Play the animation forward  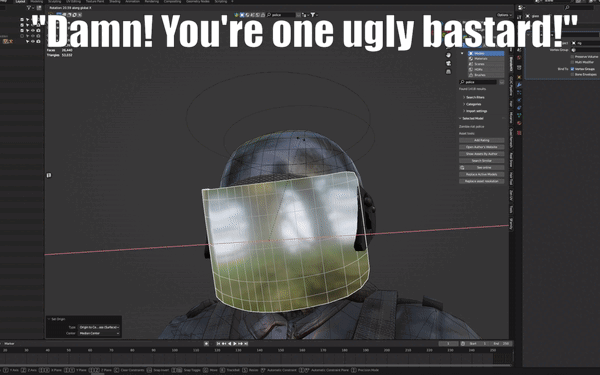(x=235, y=344)
